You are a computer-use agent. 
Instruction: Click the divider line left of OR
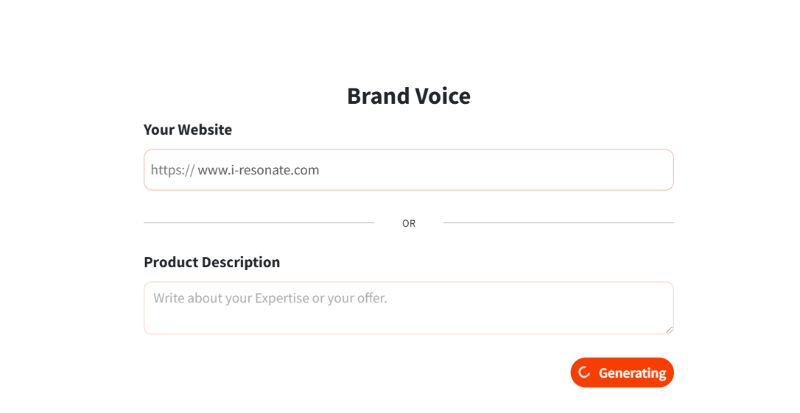(x=258, y=222)
